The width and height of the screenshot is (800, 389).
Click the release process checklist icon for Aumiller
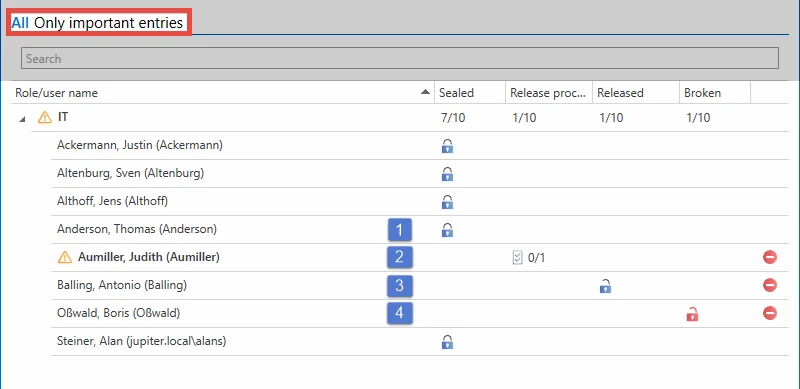click(x=517, y=258)
